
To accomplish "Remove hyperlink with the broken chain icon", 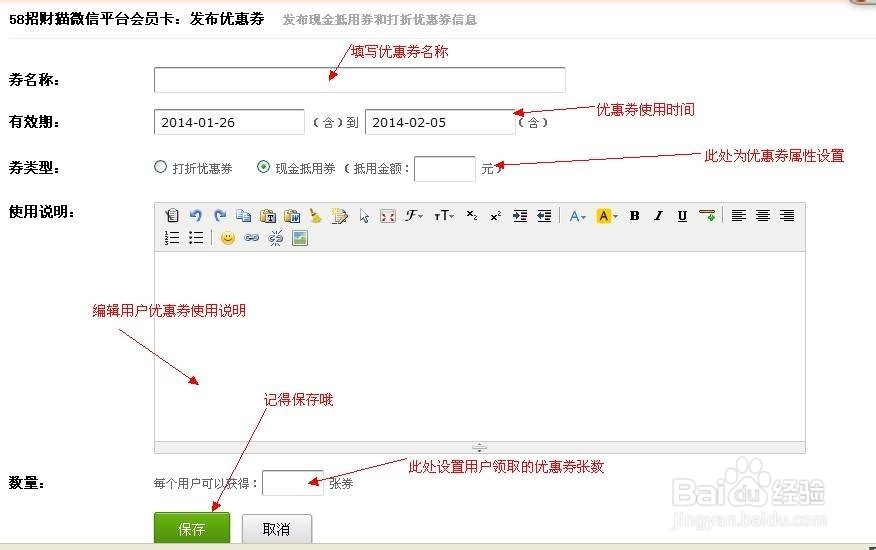I will tap(275, 238).
